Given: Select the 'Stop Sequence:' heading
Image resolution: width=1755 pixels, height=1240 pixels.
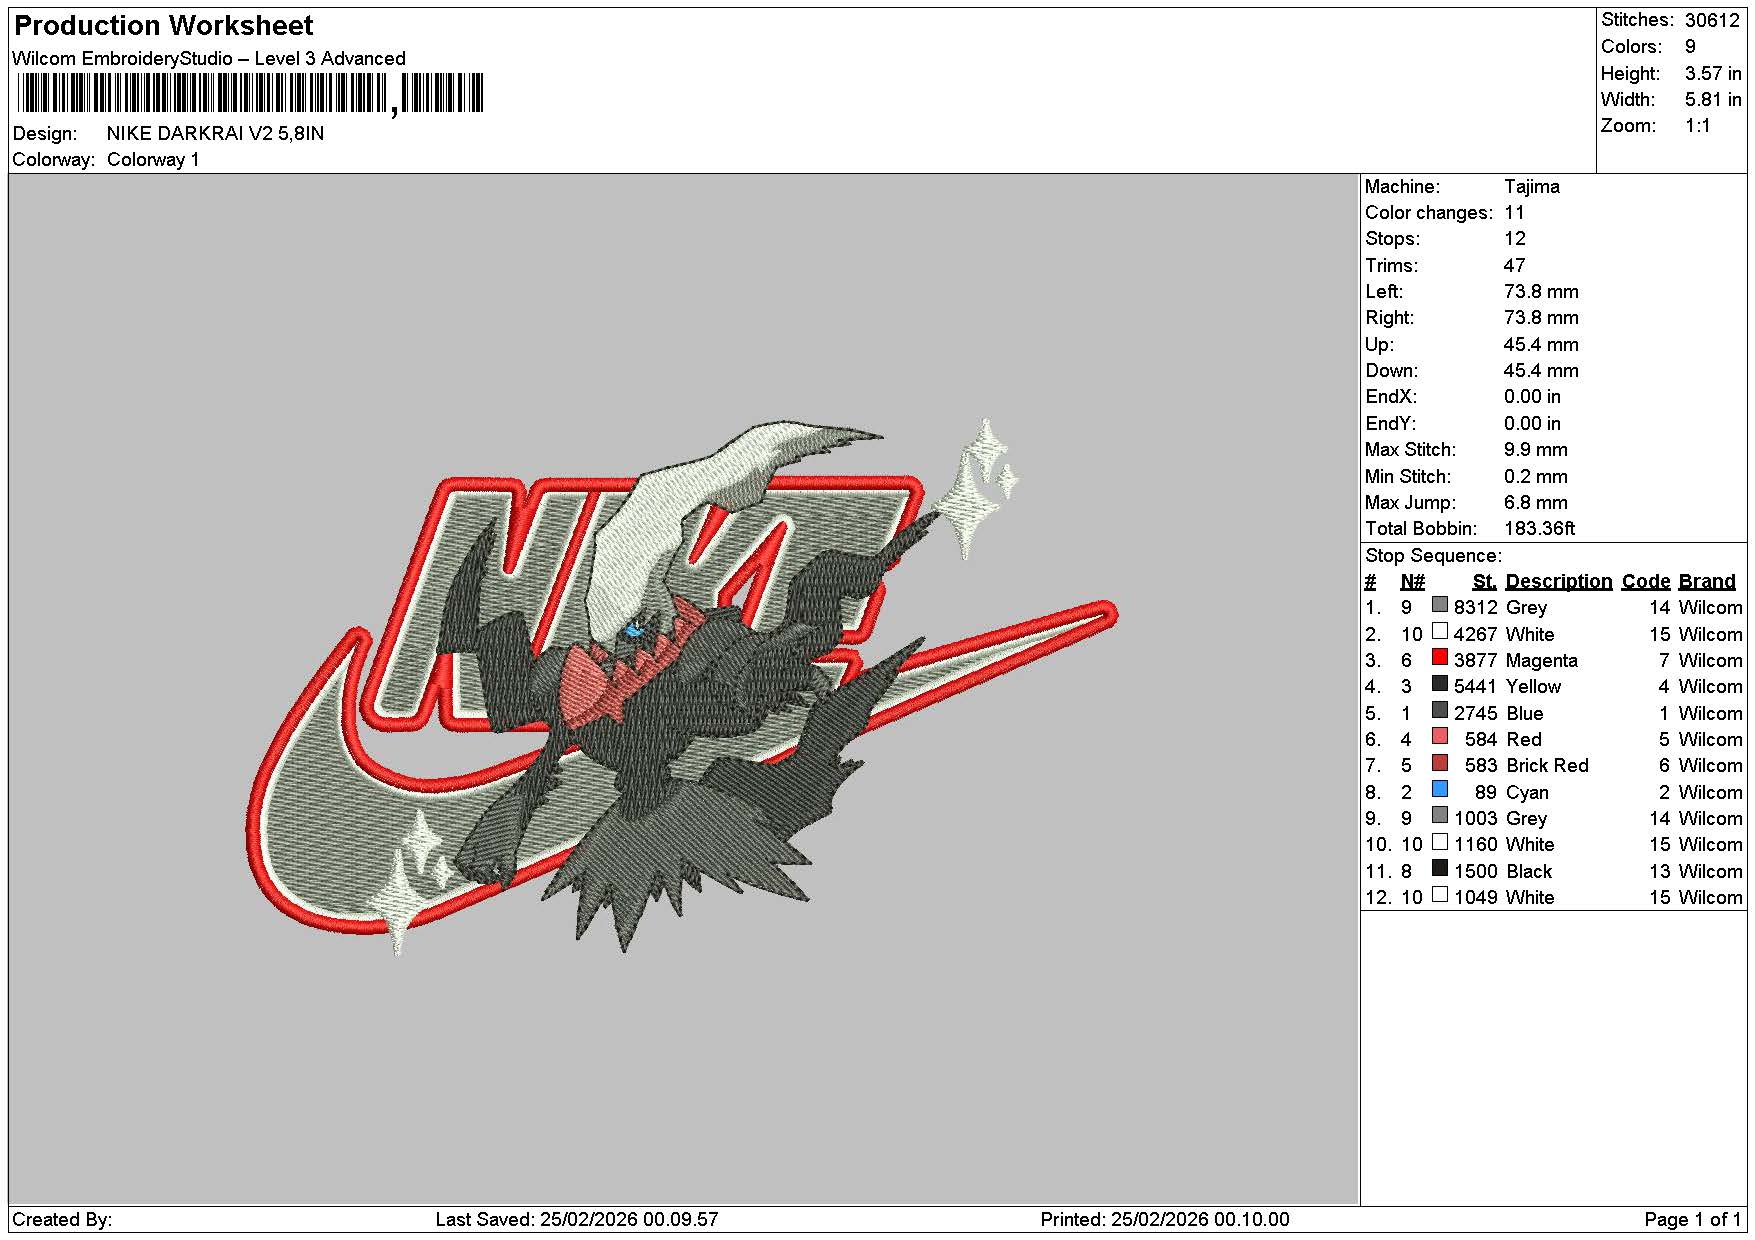Looking at the screenshot, I should (1434, 556).
